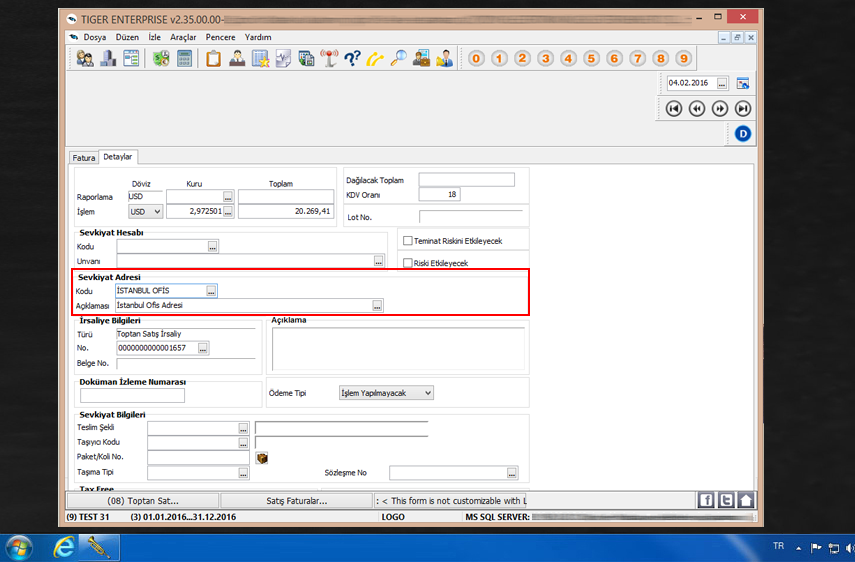
Task: Go to the previous record
Action: (697, 108)
